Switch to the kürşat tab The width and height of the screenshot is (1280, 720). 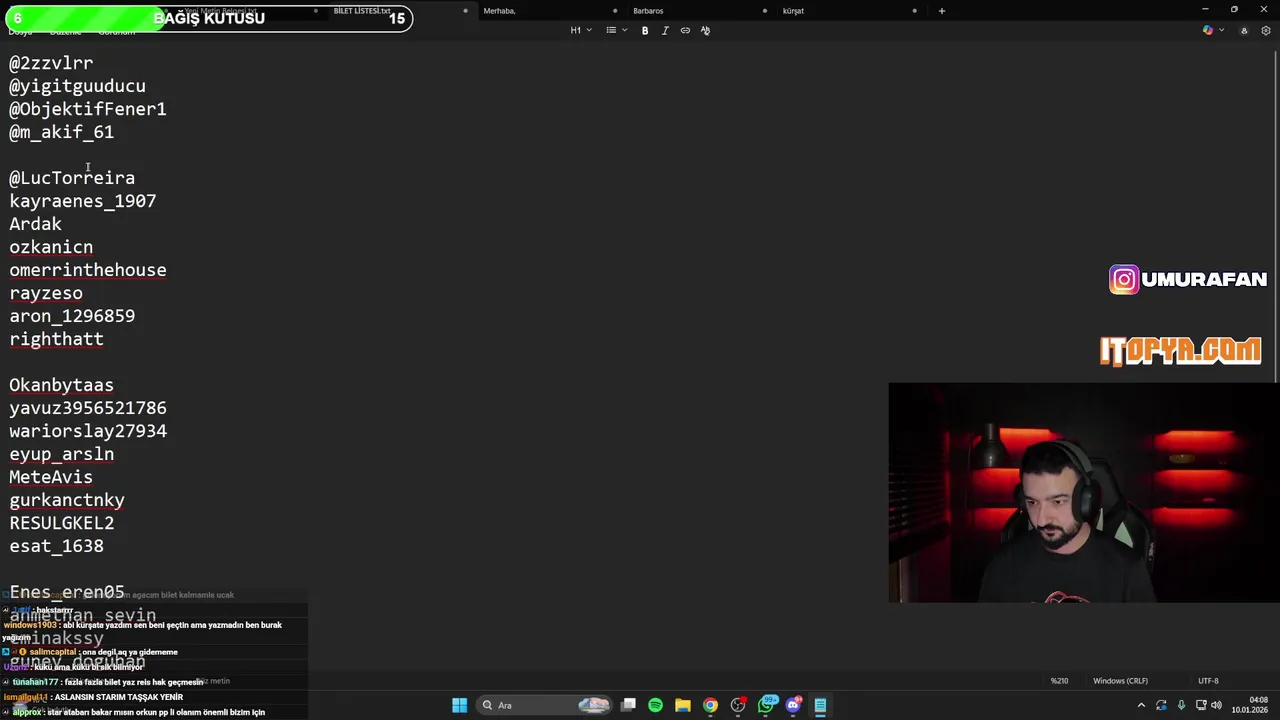793,11
